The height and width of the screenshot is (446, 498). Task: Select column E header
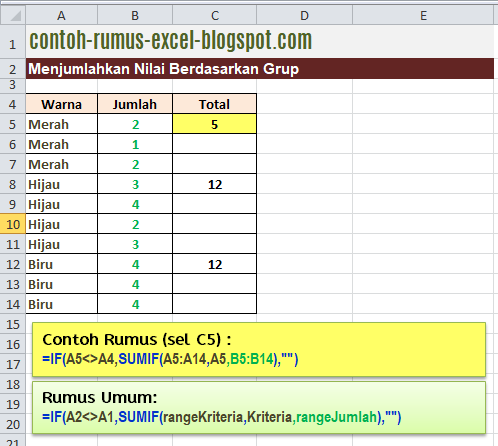(x=423, y=15)
